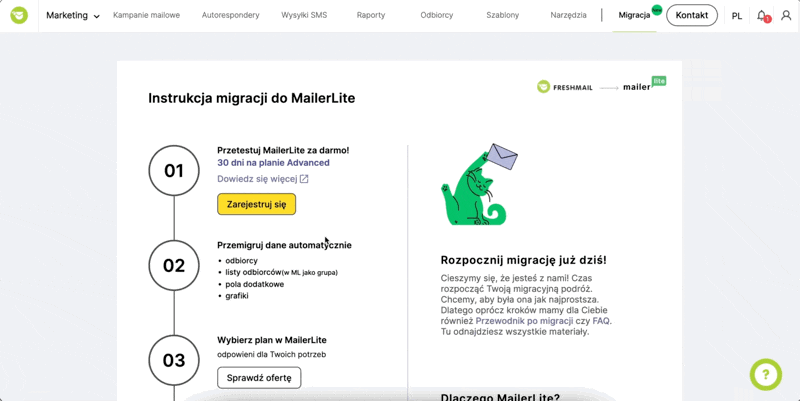Click the green cat with envelope illustration
Screen dimensions: 800x401
coord(479,185)
